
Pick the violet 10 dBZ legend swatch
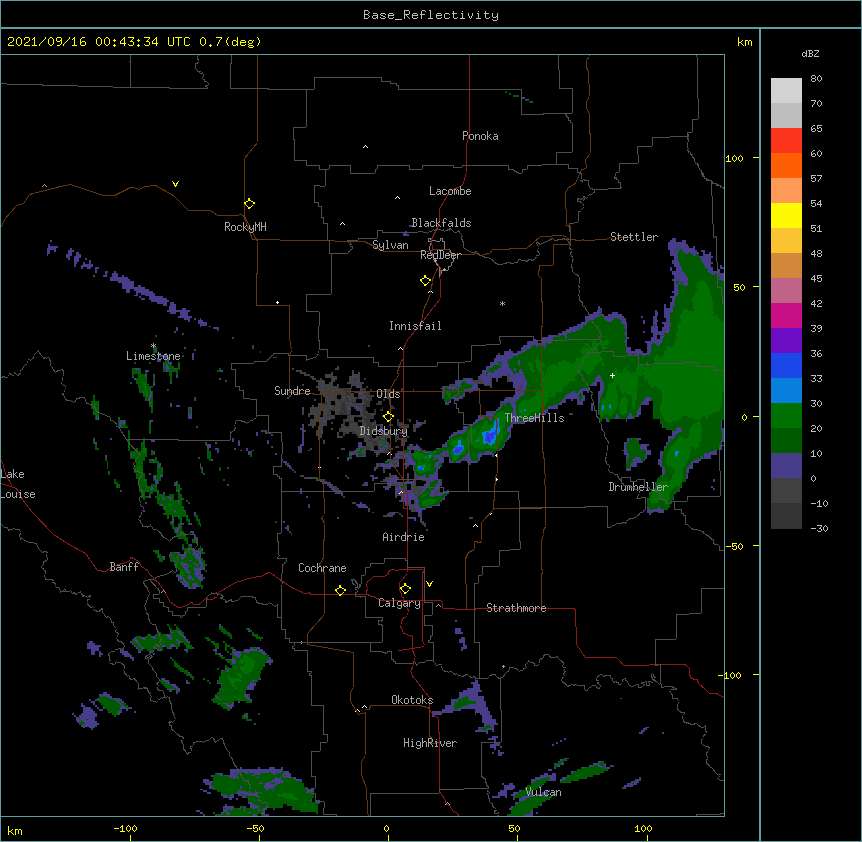(x=786, y=466)
